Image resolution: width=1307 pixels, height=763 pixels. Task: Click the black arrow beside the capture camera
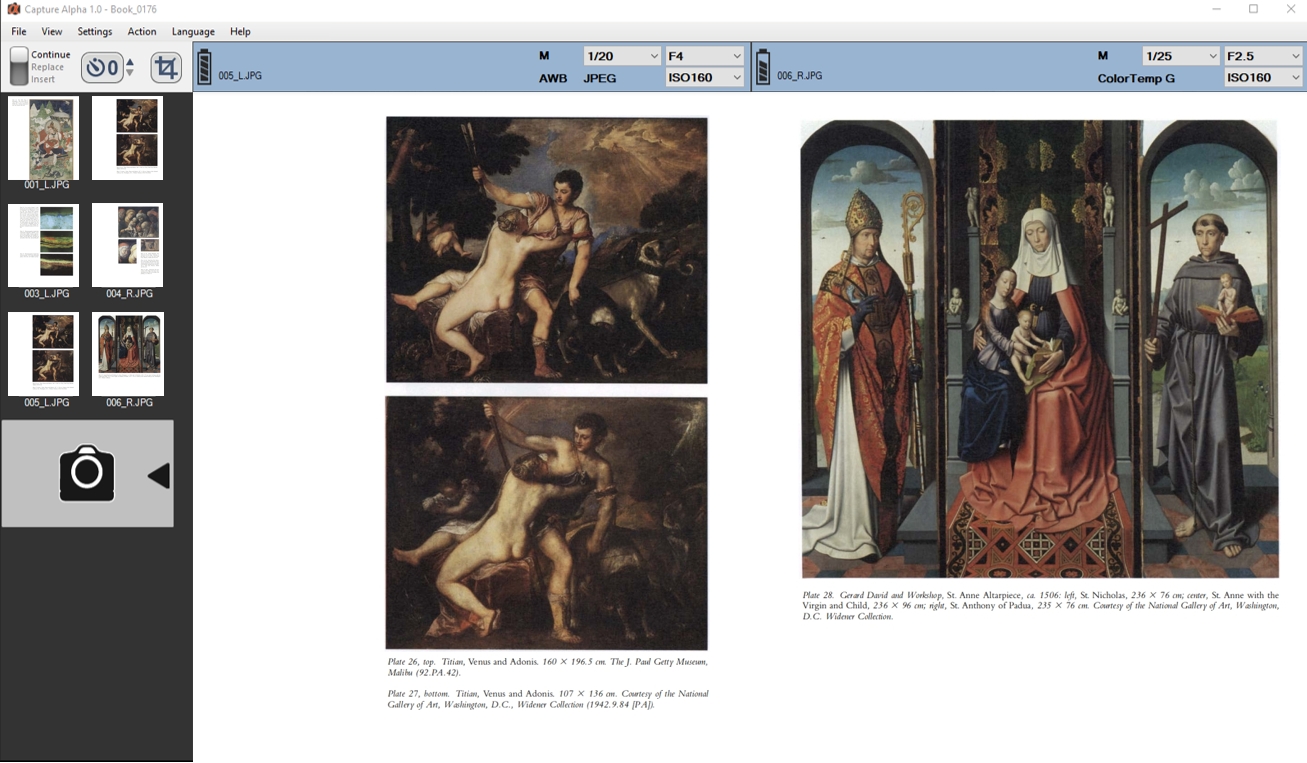158,476
